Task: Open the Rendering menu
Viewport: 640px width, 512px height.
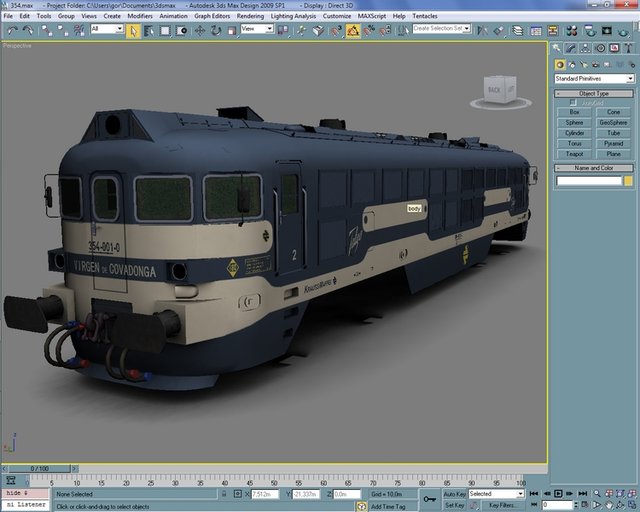Action: 250,16
